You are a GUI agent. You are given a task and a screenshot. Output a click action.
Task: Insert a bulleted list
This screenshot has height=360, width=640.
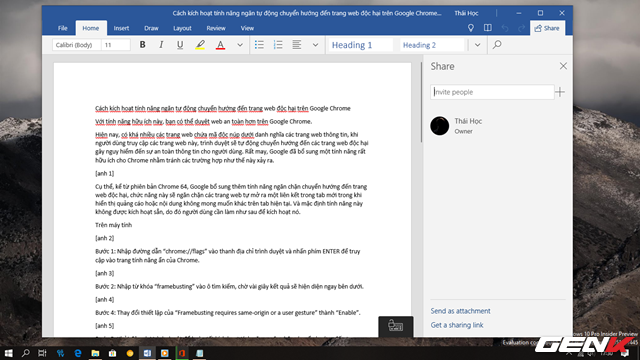pos(259,45)
